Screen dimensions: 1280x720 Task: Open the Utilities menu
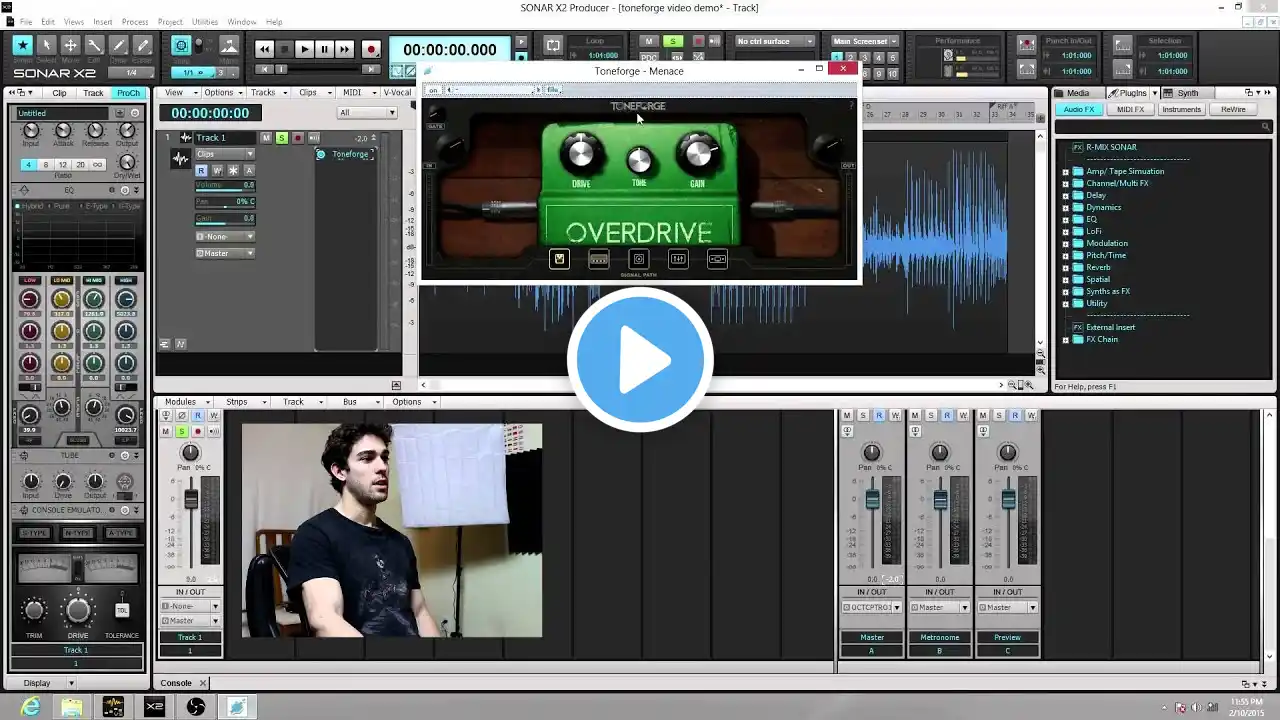pos(205,22)
